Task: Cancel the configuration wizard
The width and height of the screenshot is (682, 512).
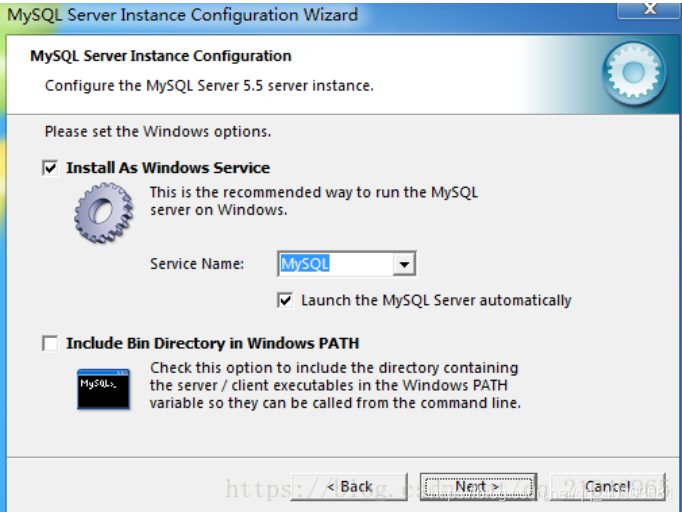Action: click(608, 486)
